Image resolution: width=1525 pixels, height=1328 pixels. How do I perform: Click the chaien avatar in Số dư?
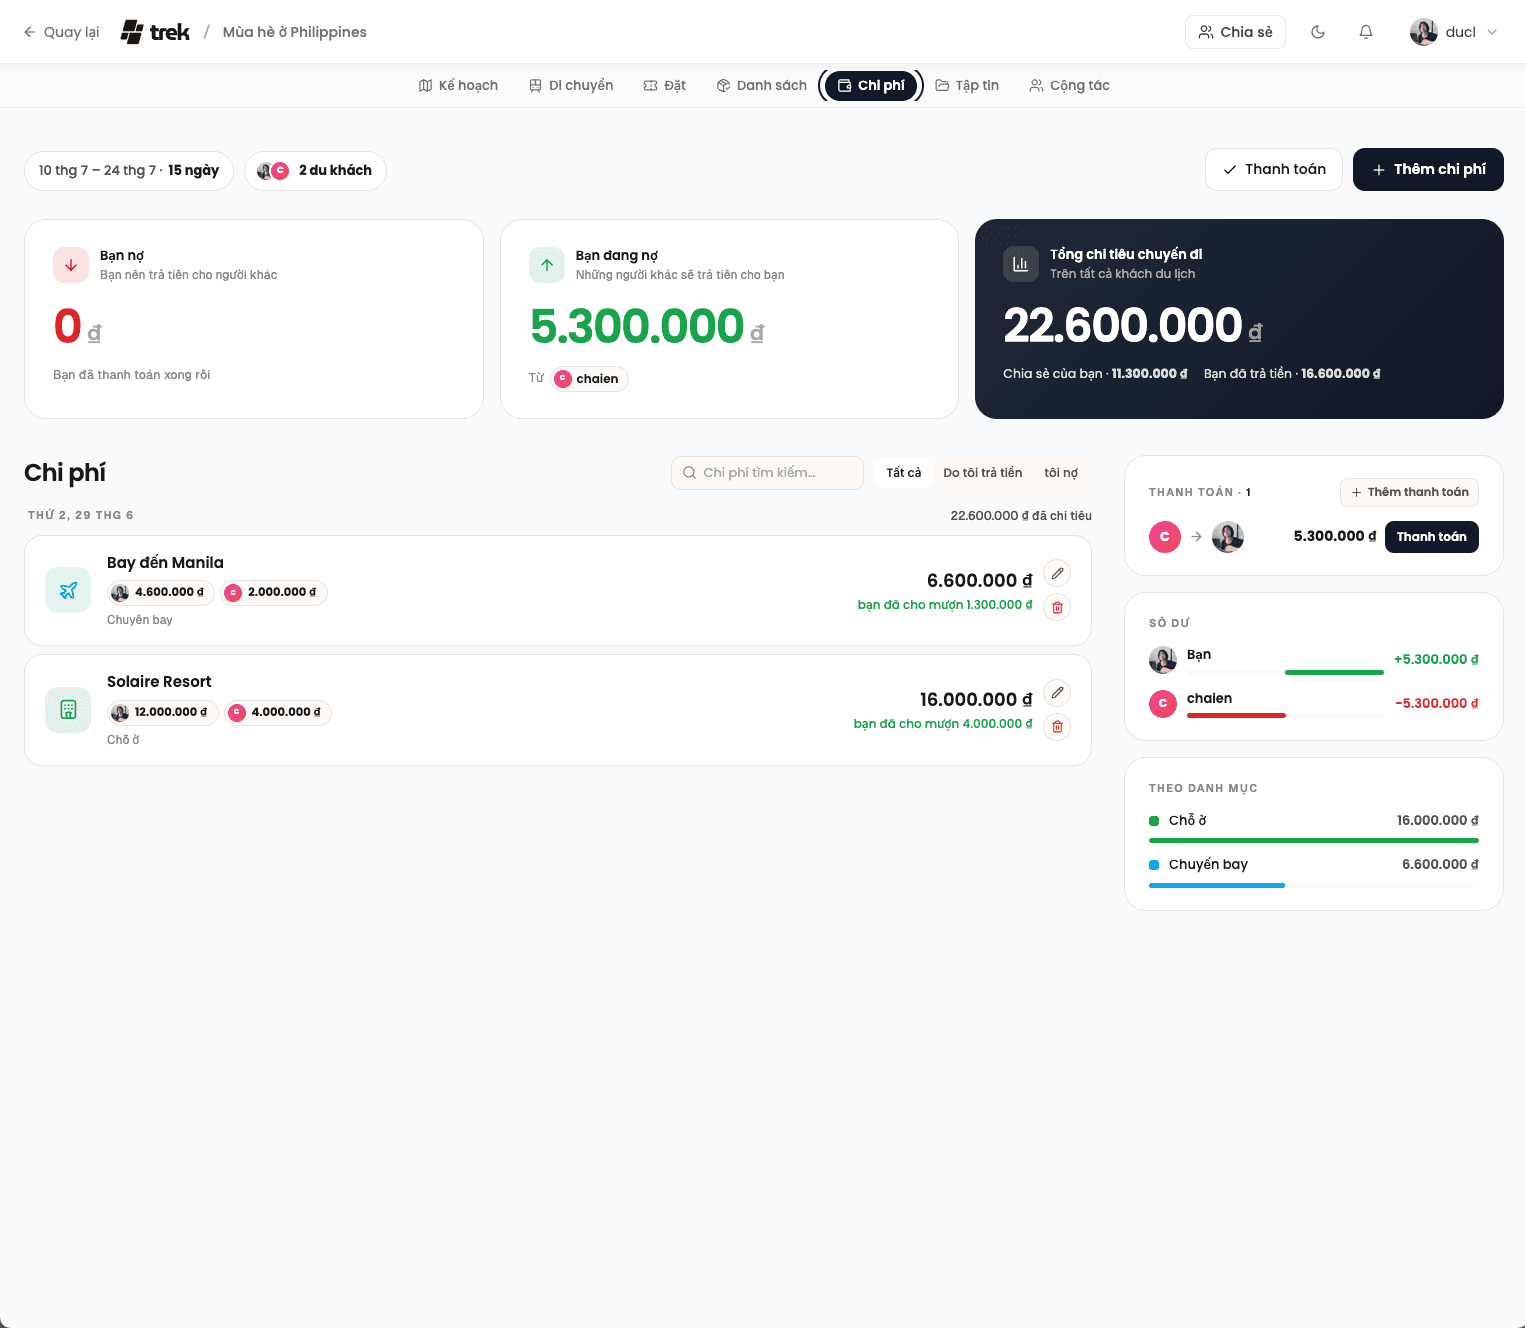click(1163, 704)
